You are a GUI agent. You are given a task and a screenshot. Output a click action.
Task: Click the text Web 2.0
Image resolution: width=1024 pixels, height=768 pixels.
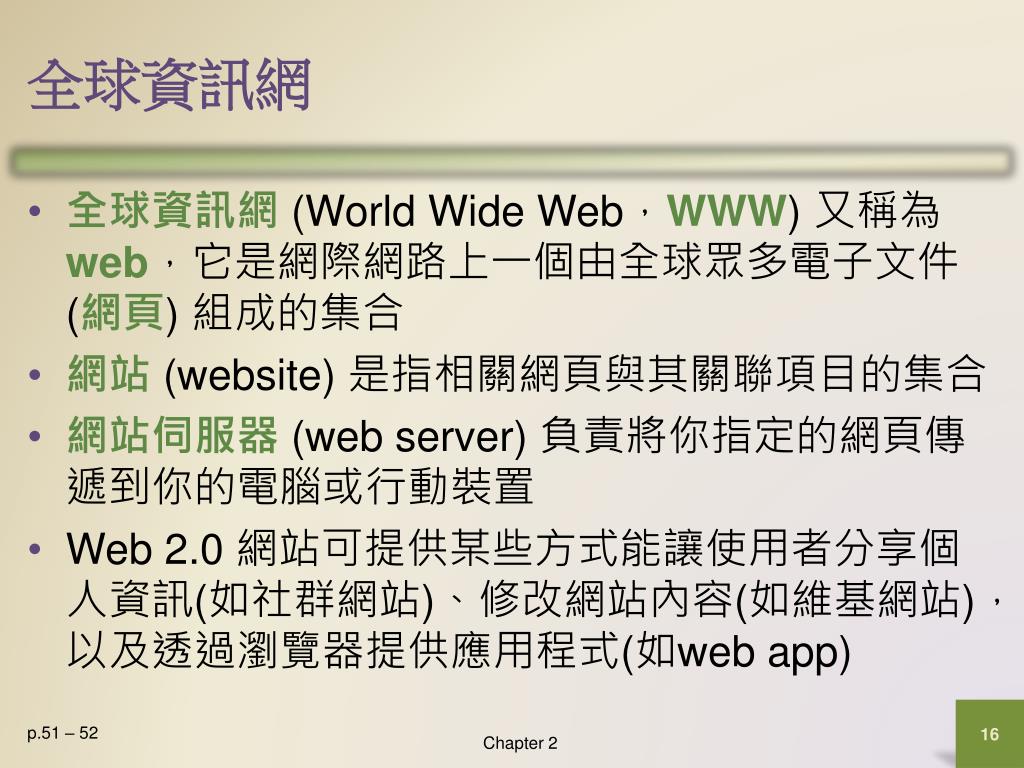(145, 548)
